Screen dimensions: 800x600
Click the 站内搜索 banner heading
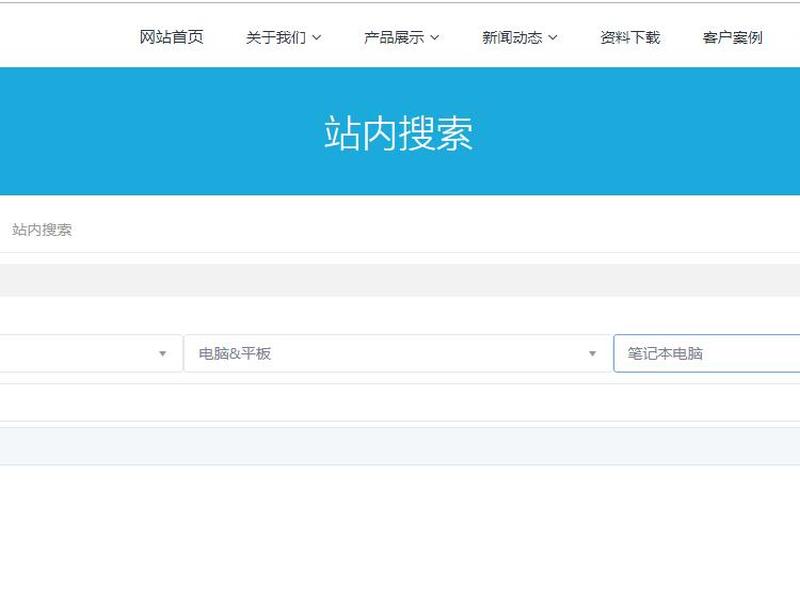coord(398,133)
